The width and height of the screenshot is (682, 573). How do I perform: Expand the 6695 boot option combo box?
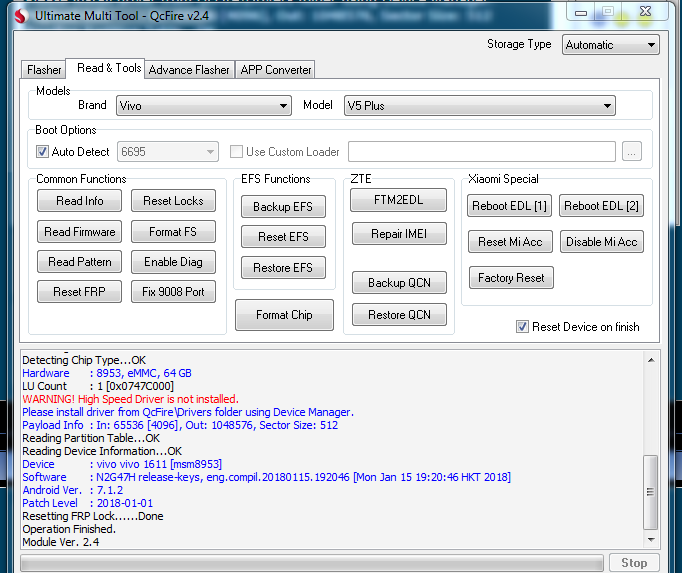167,152
